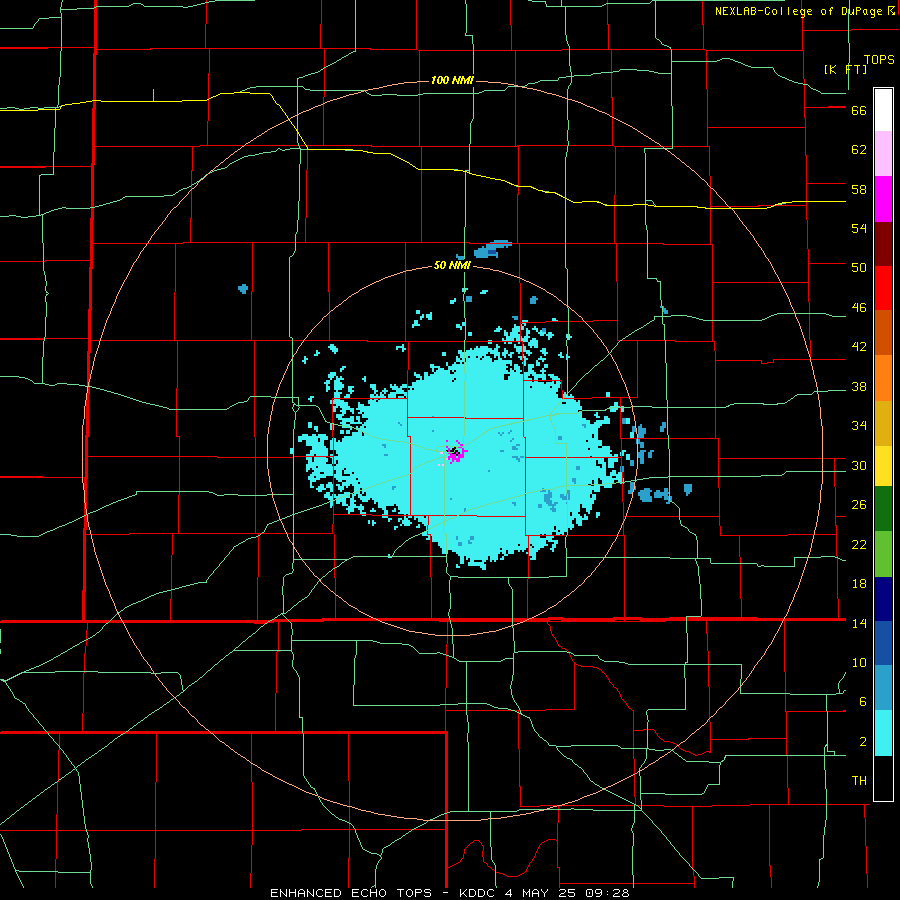Viewport: 900px width, 900px height.
Task: Pick the bright red legend swatch
Action: (883, 288)
